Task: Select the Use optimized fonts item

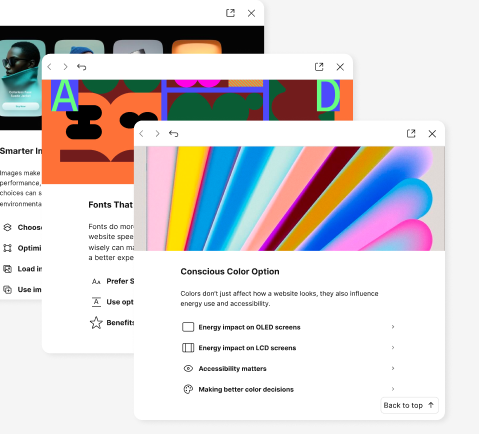Action: click(x=112, y=302)
